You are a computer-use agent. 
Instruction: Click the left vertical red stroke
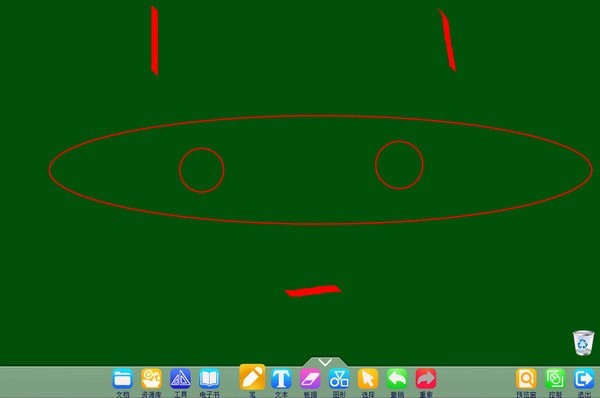[x=155, y=41]
